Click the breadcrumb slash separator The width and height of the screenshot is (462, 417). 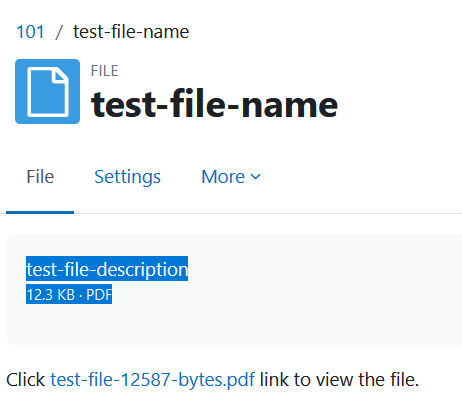click(59, 32)
